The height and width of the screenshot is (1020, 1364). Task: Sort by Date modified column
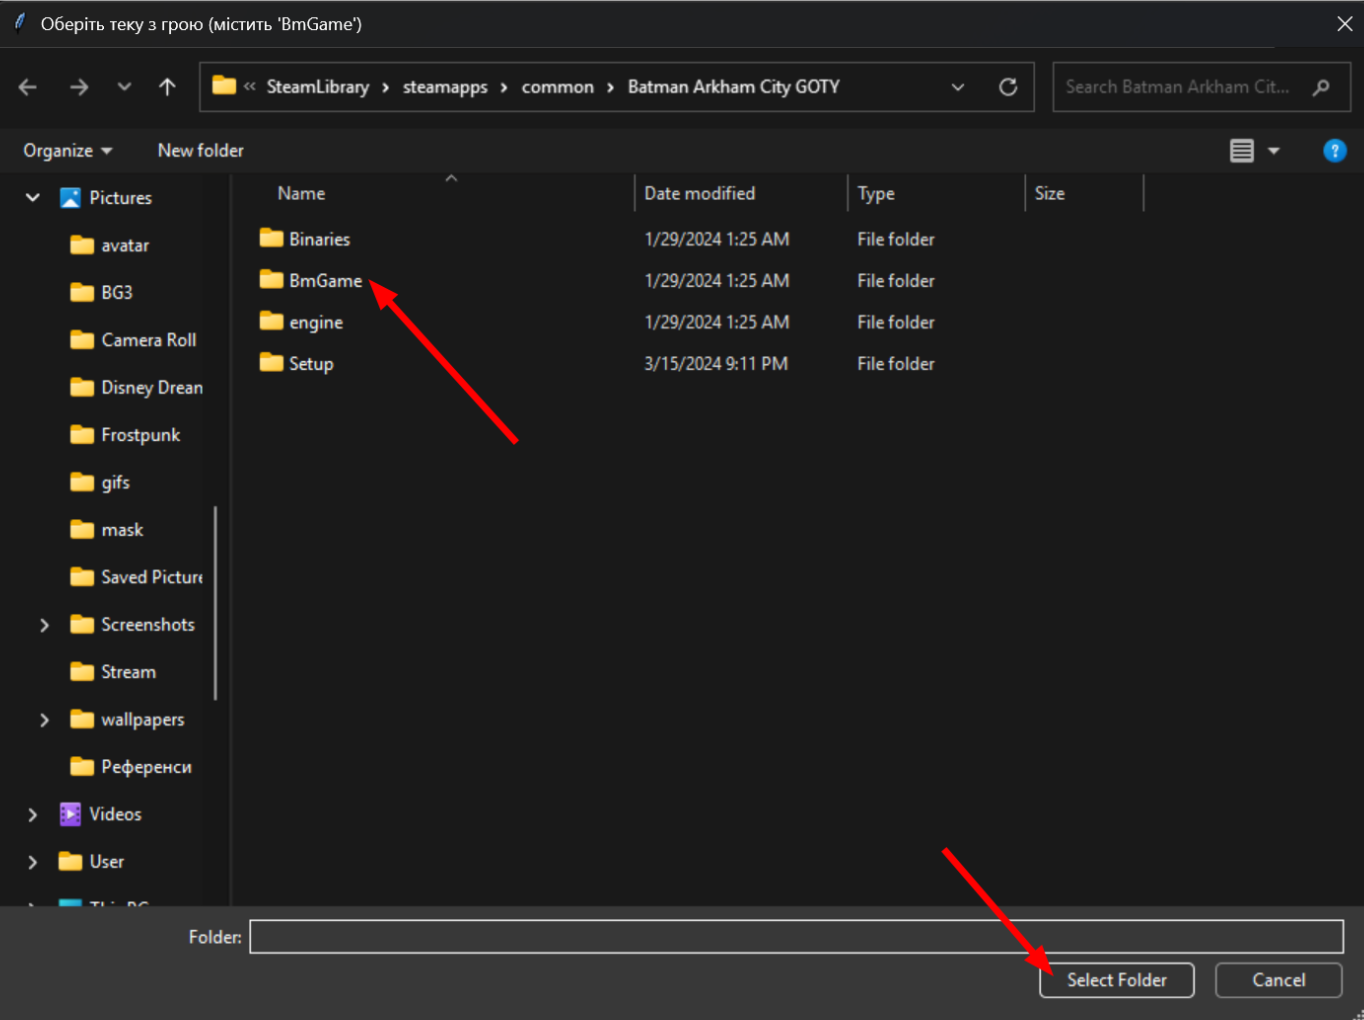pos(700,194)
